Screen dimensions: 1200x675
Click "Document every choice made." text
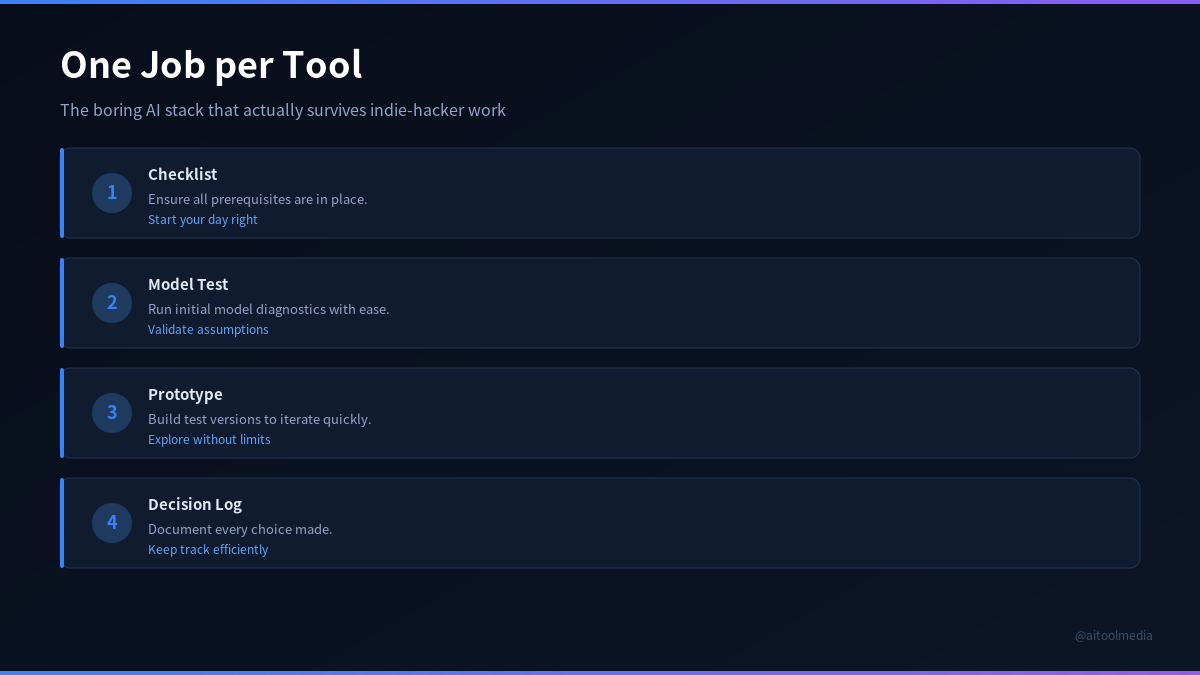coord(240,529)
